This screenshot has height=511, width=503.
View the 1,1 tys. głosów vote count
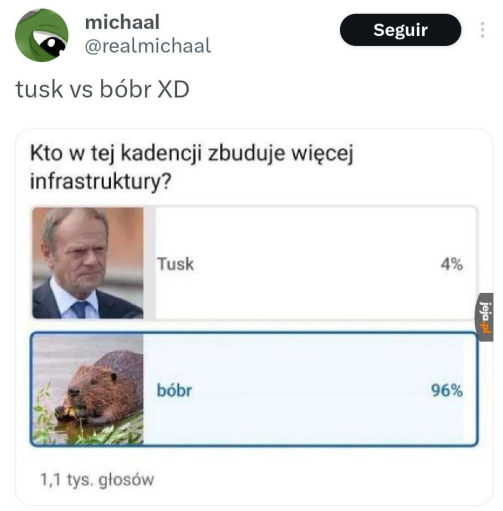coord(97,480)
